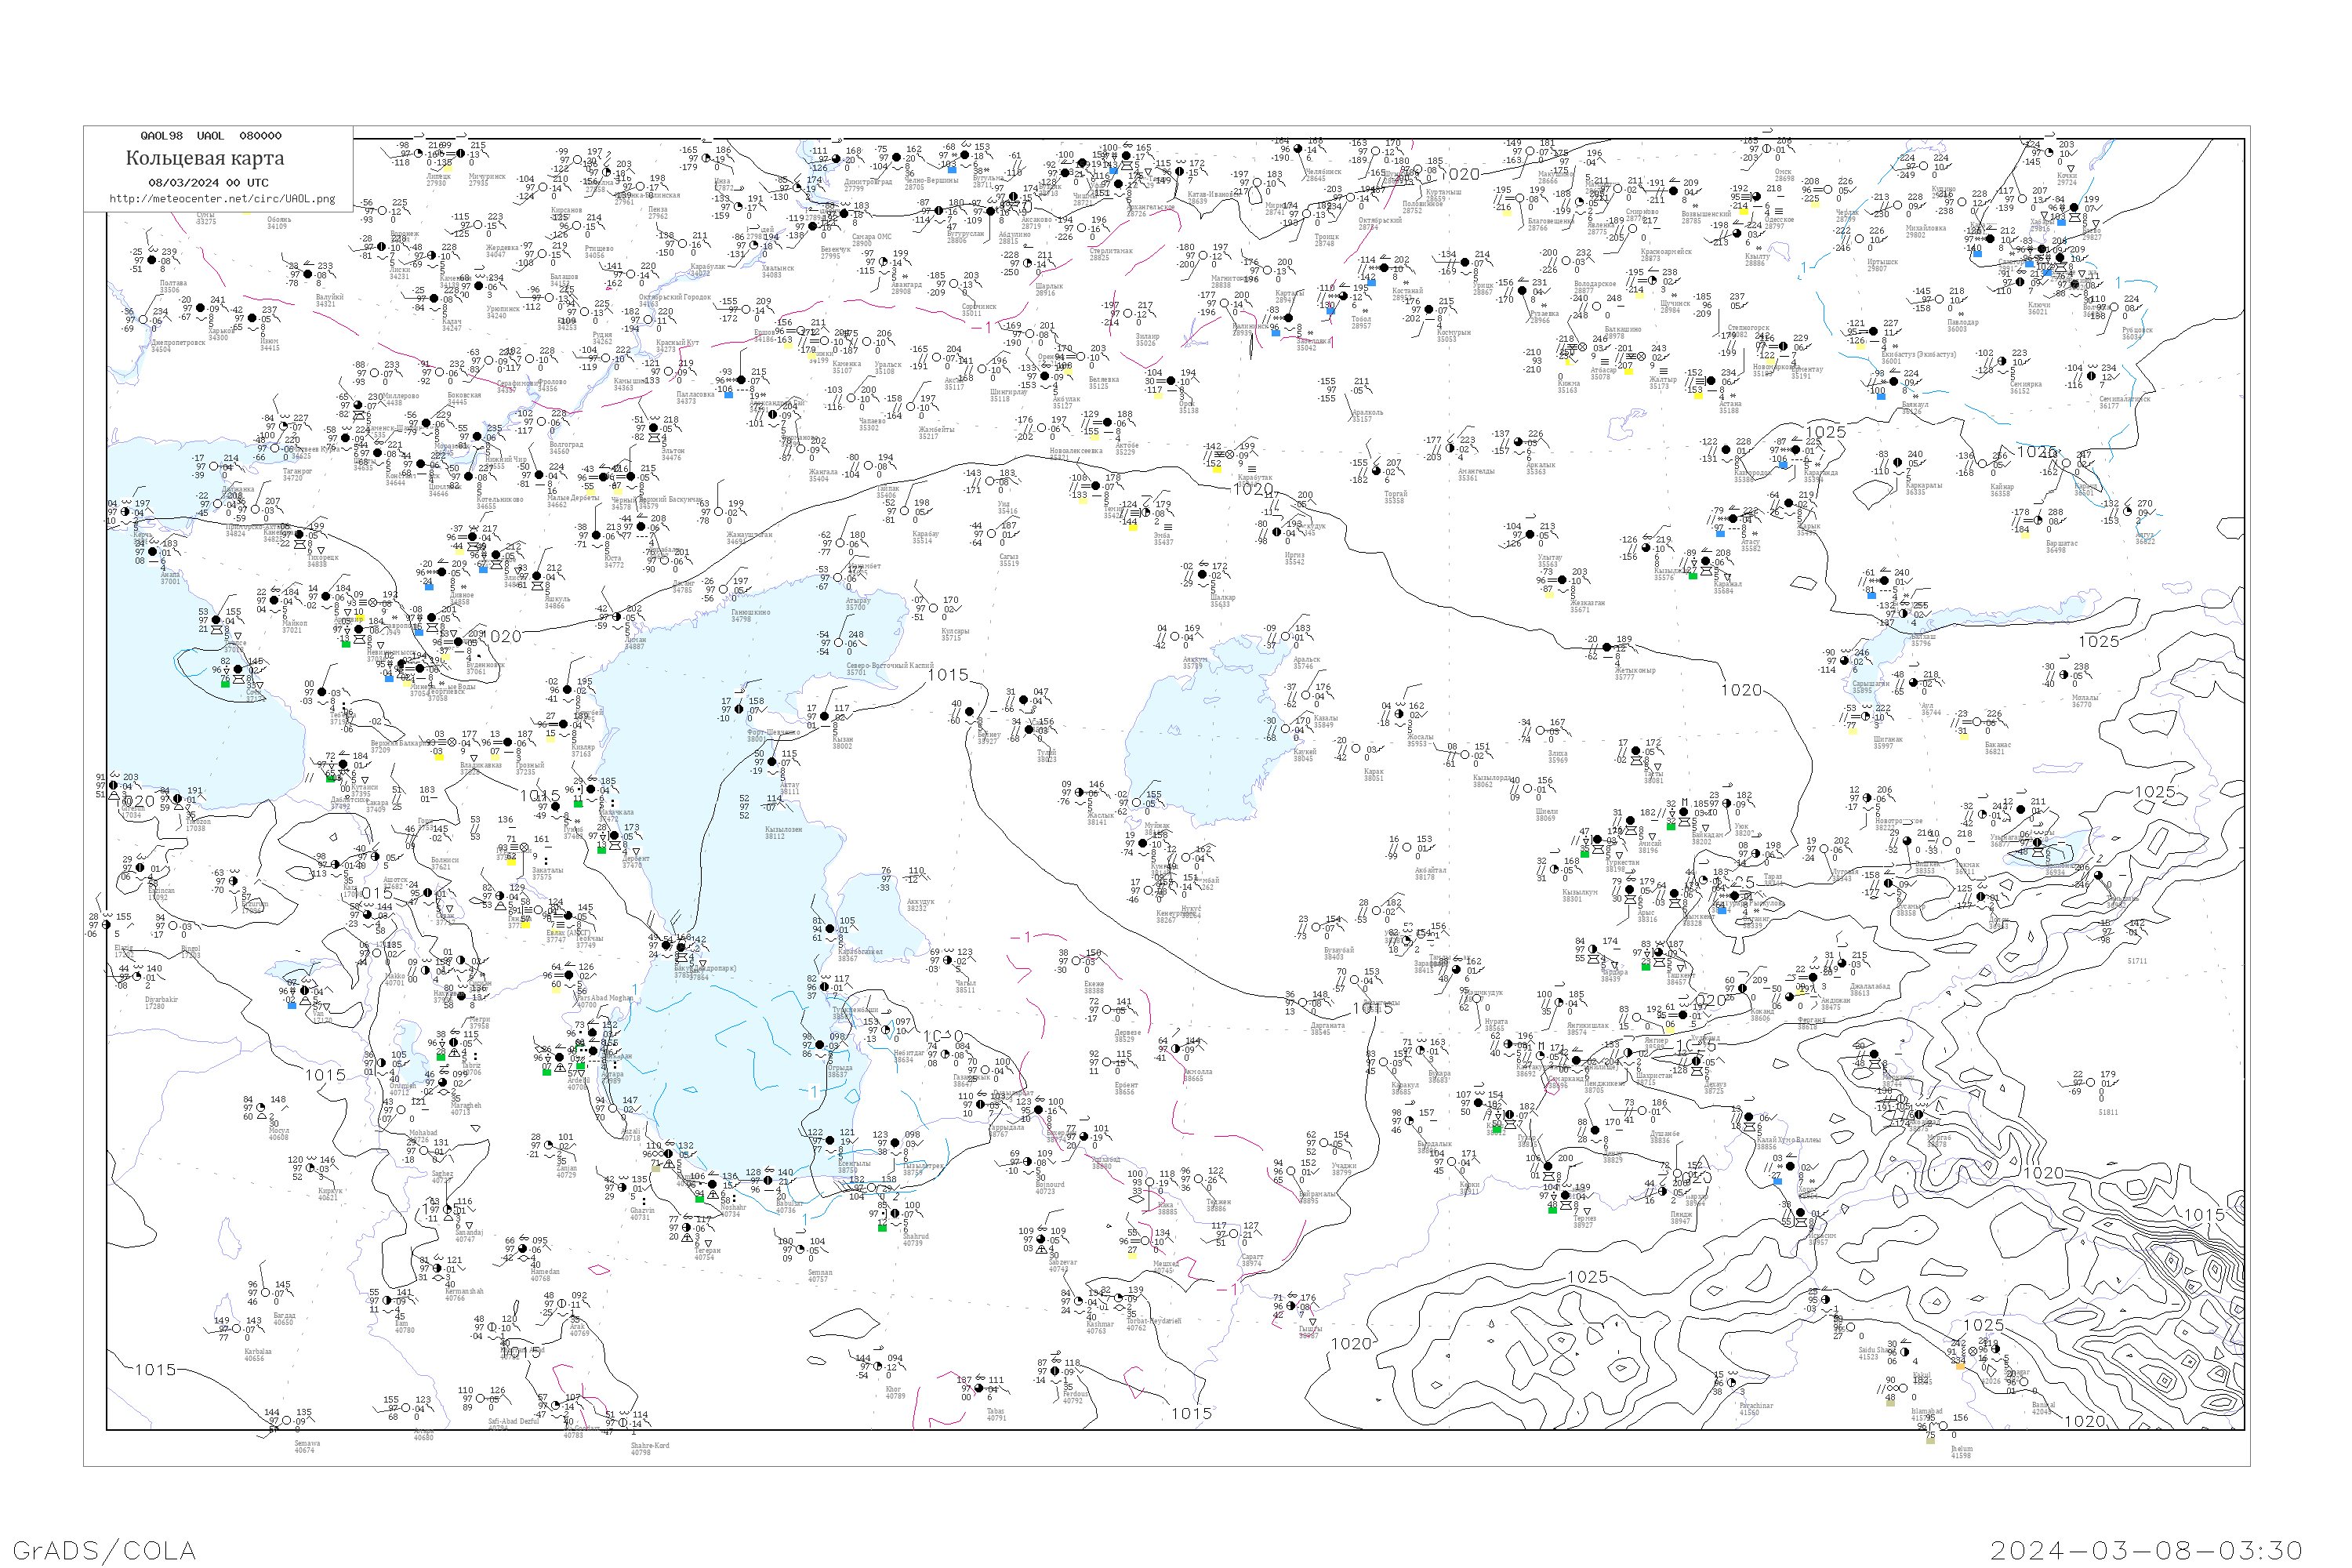Click the 1020 isobar label southeast of Жетыконыр
Viewport: 2352px width, 1568px height.
coord(1741,690)
